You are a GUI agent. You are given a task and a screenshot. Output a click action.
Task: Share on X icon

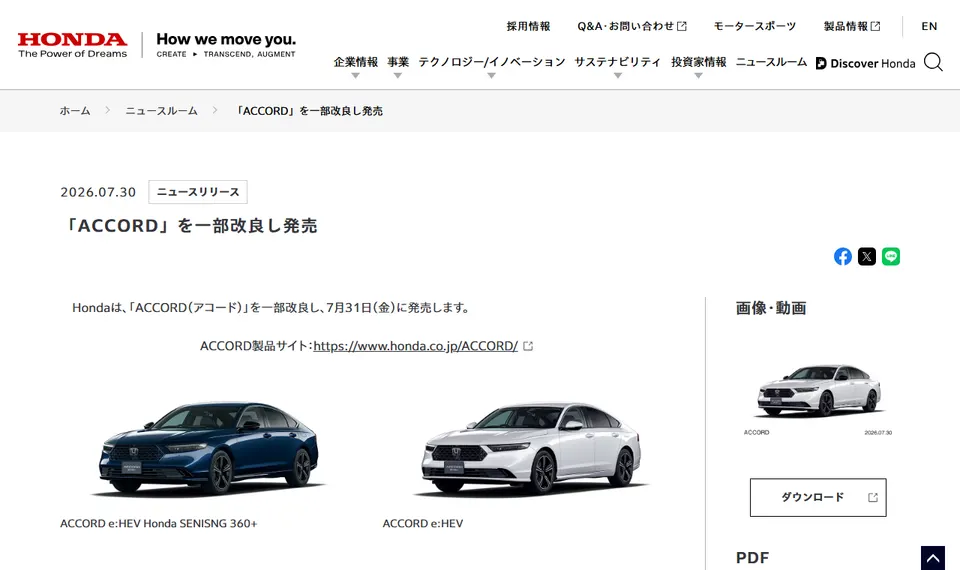click(x=866, y=257)
